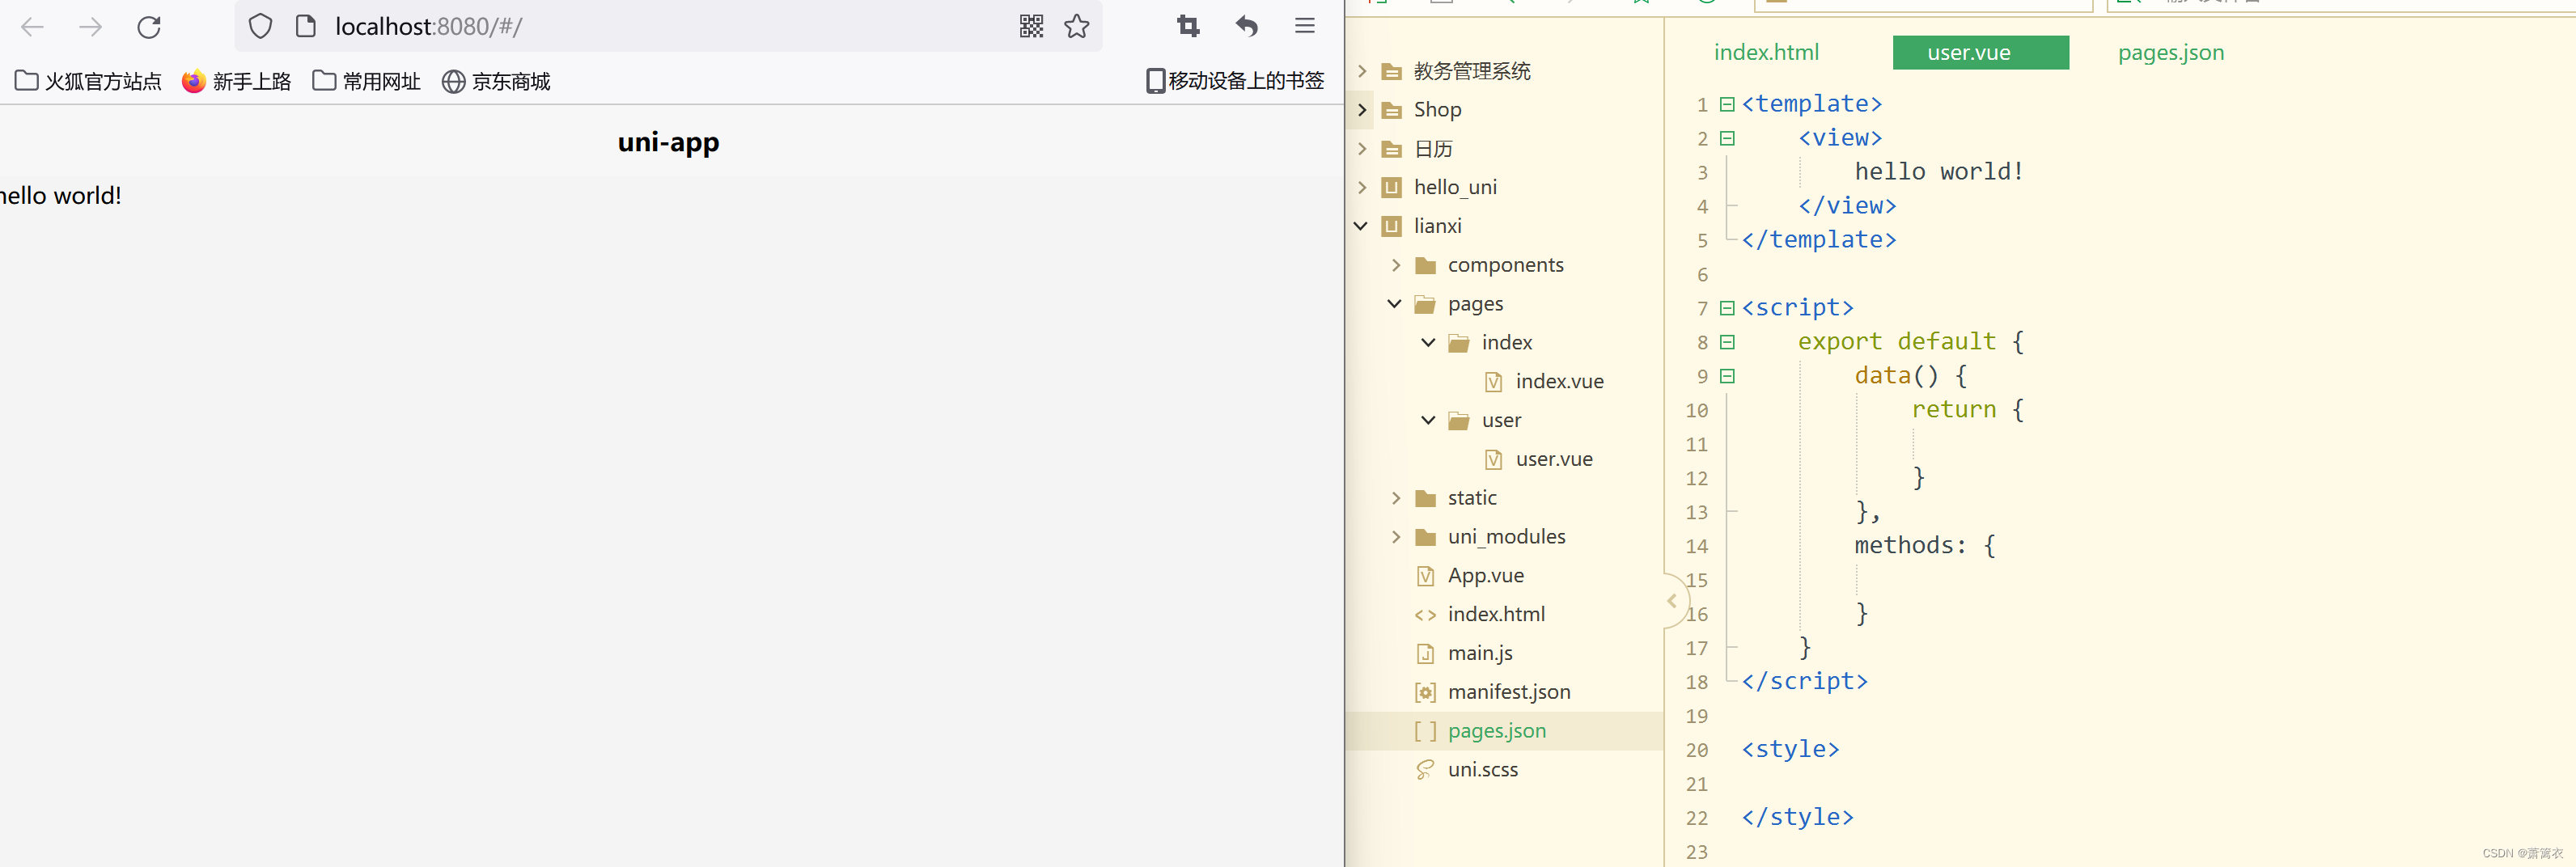The width and height of the screenshot is (2576, 867).
Task: Expand the uni_modules folder
Action: [x=1396, y=537]
